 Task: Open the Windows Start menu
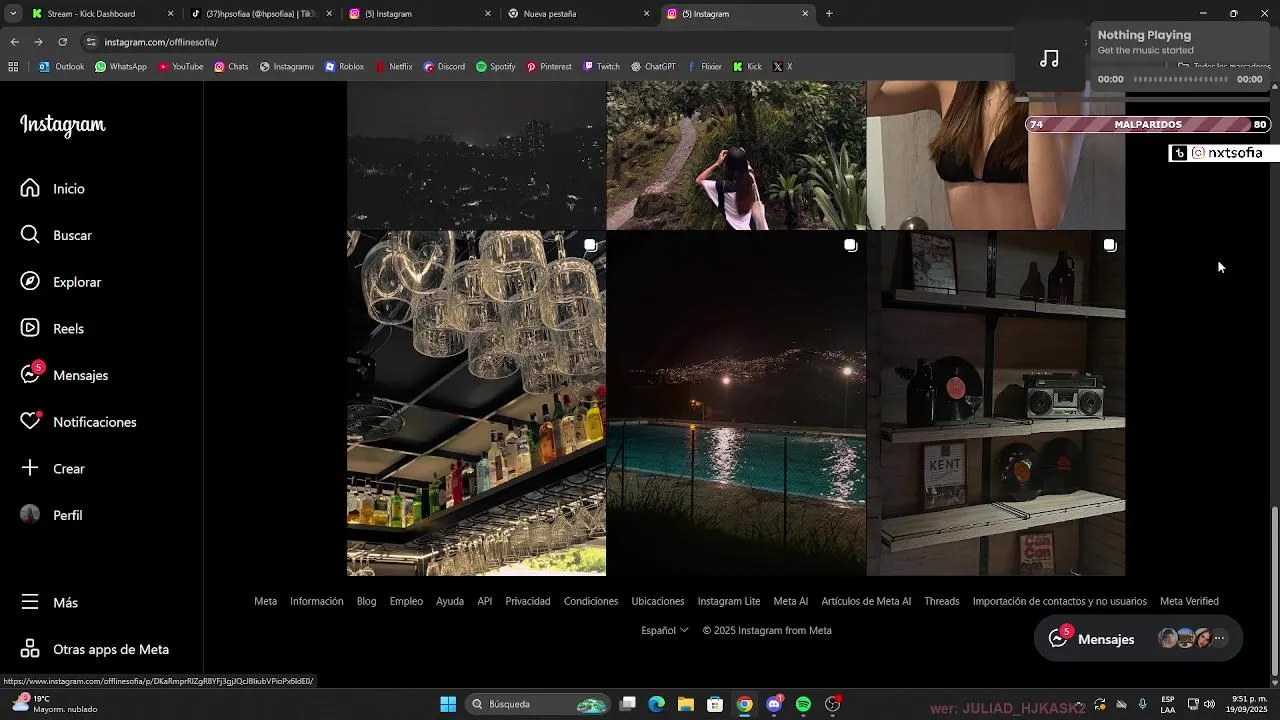point(448,704)
